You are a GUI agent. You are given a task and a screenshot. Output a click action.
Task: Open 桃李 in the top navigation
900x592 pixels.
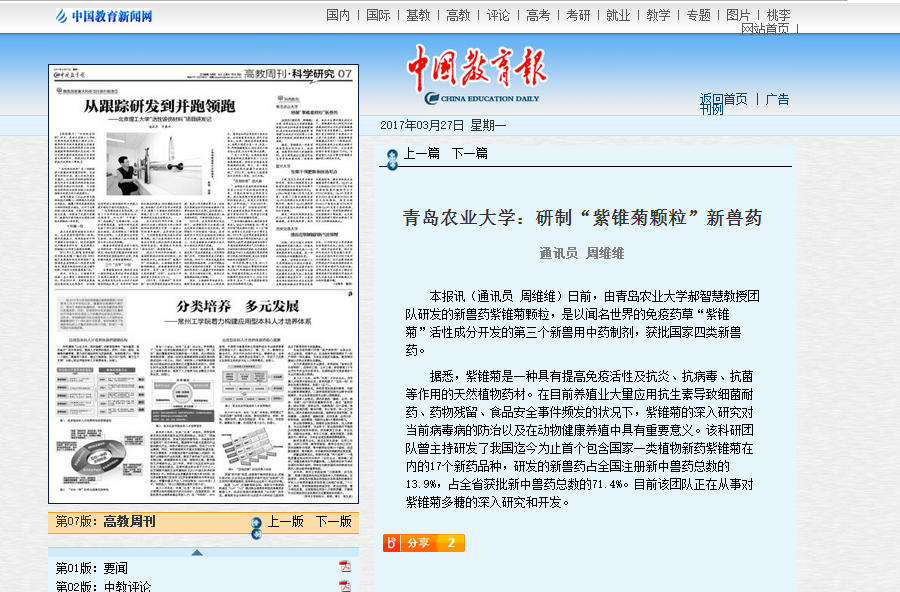pyautogui.click(x=778, y=15)
